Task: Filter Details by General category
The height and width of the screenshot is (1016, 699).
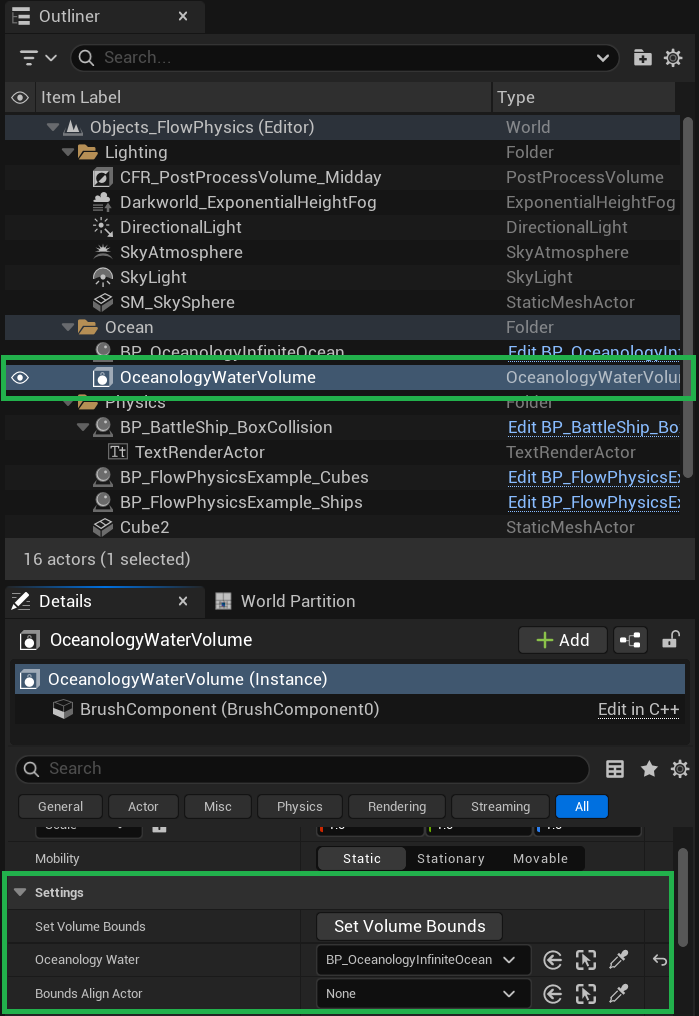Action: point(60,807)
